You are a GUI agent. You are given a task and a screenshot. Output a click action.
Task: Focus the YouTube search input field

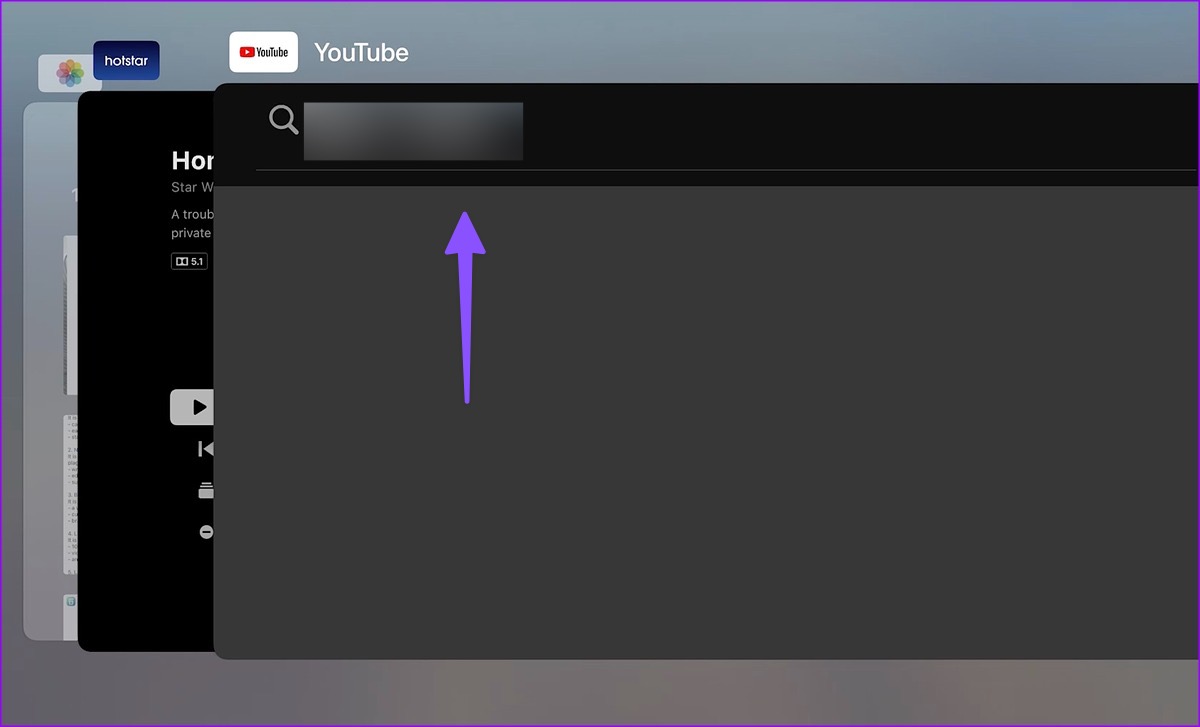click(413, 131)
